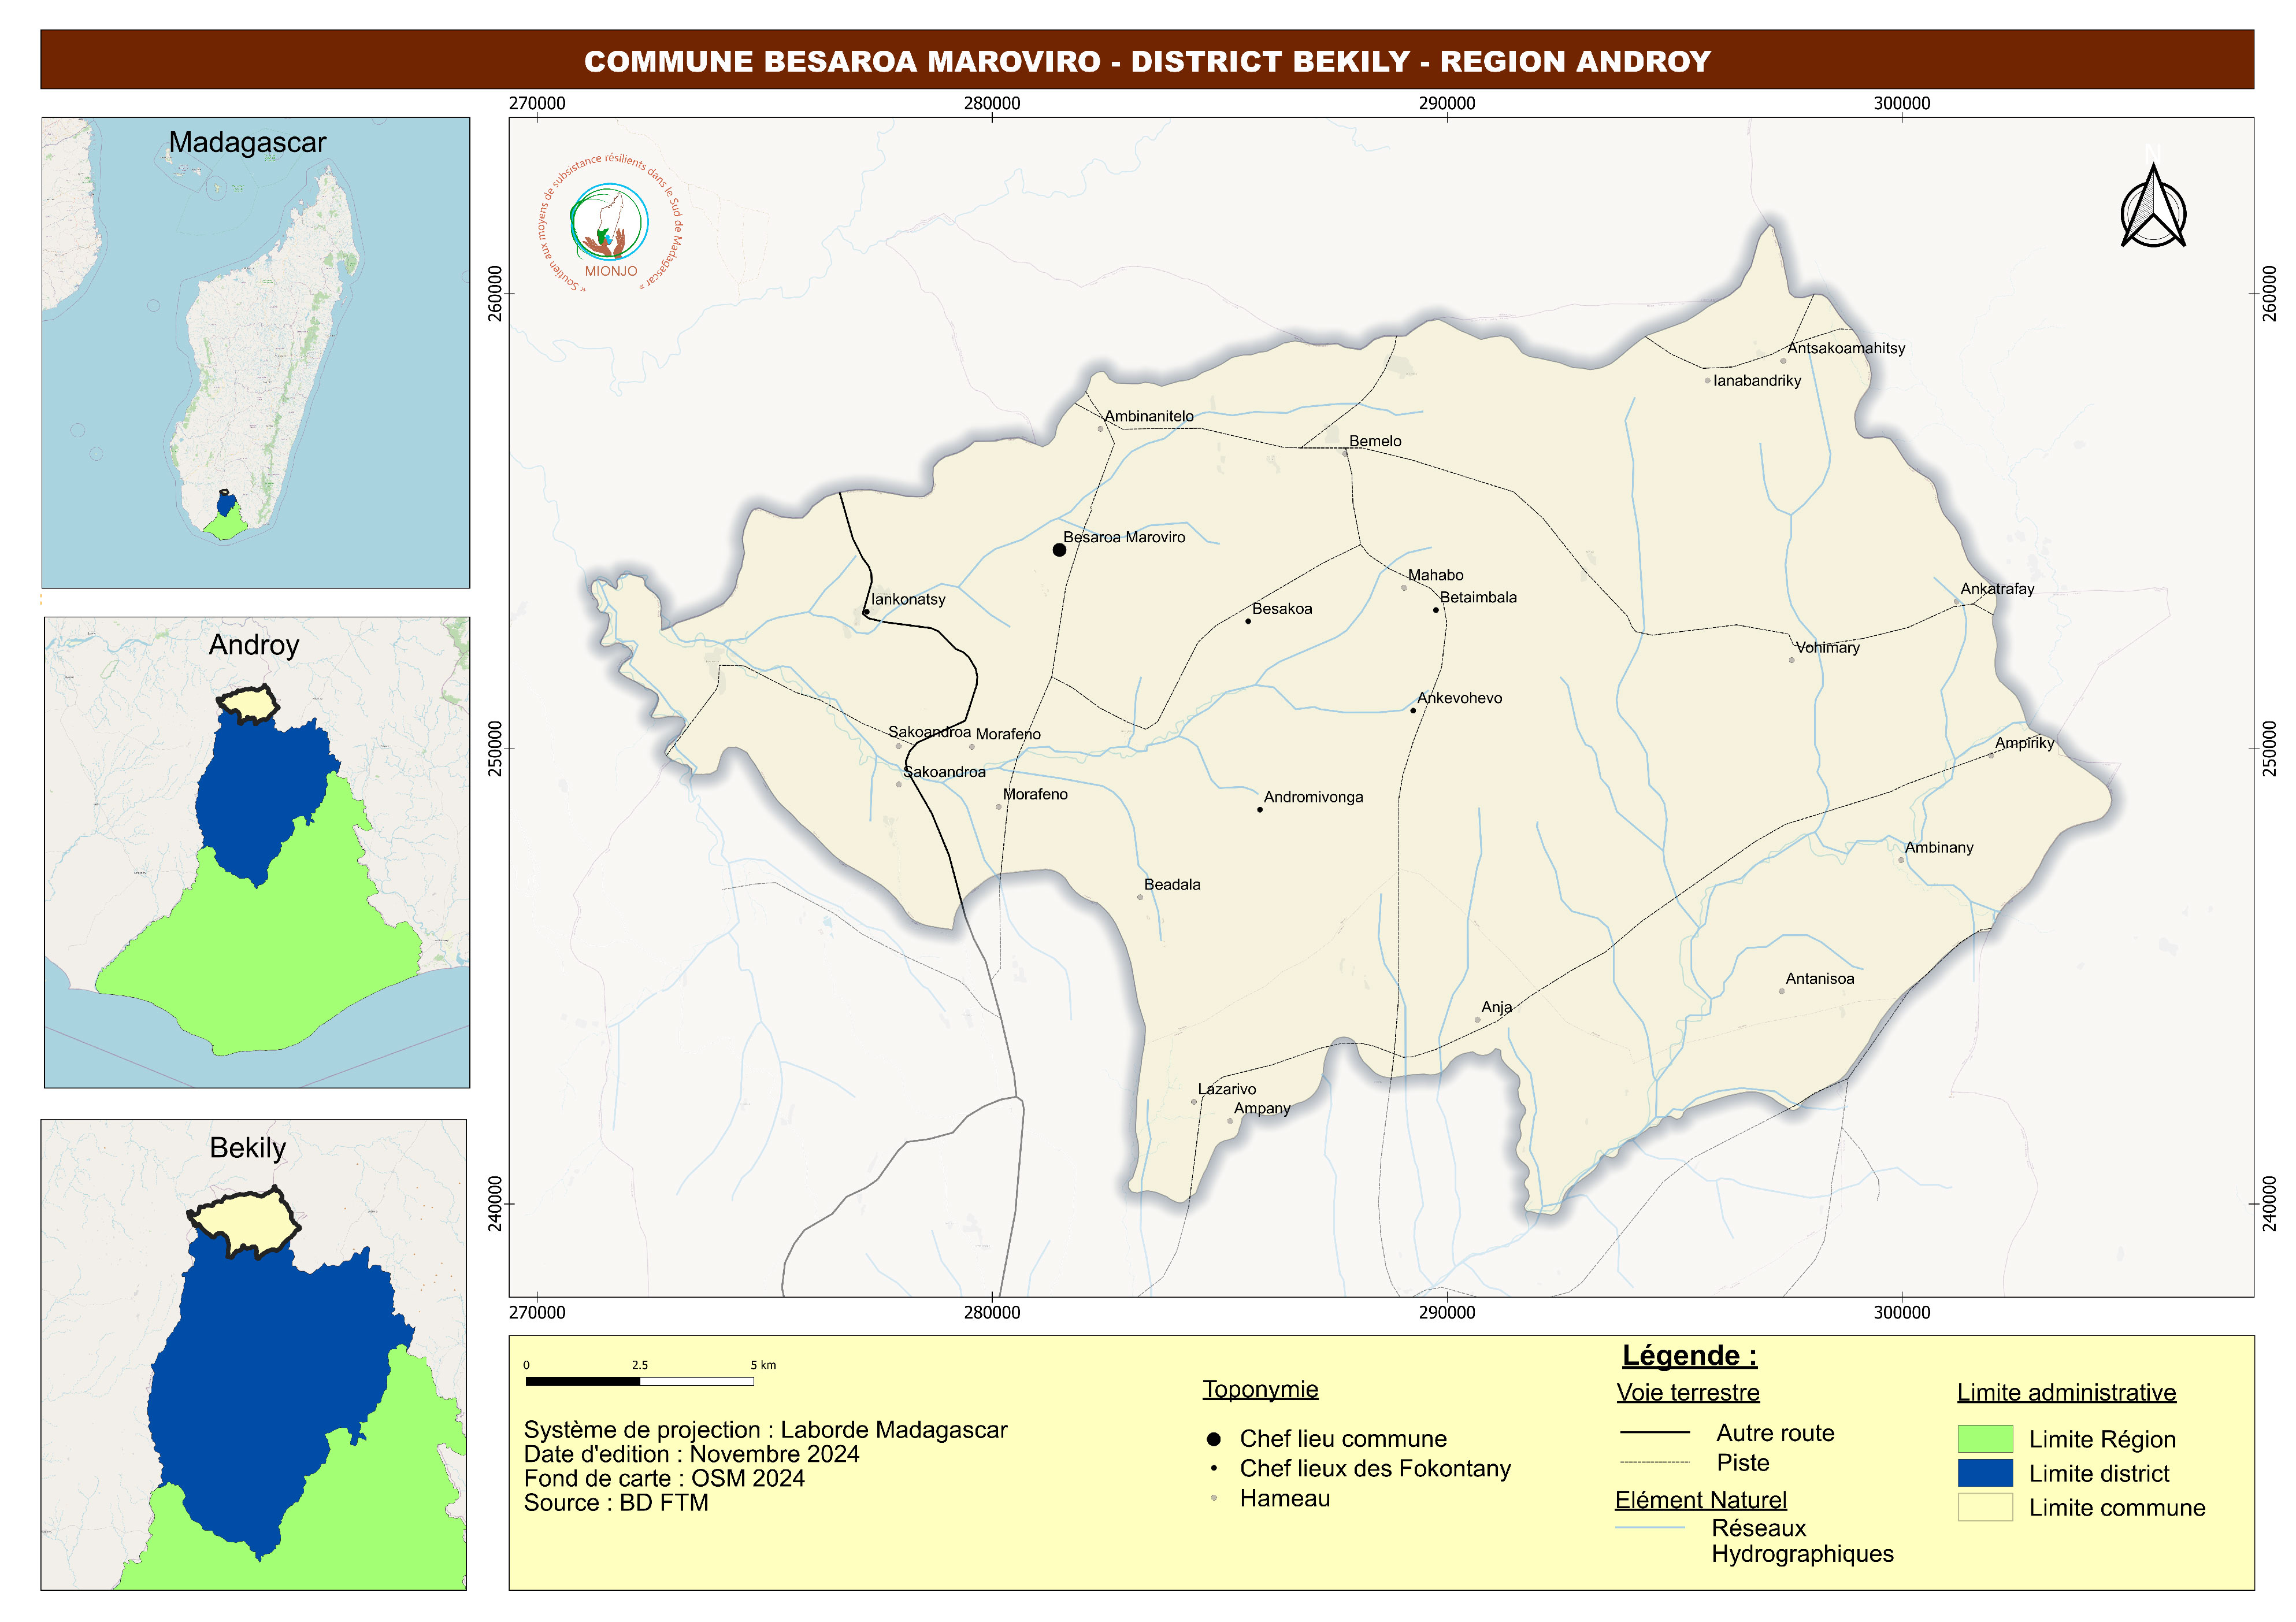Click the Légende heading
2296x1622 pixels.
click(x=1689, y=1356)
